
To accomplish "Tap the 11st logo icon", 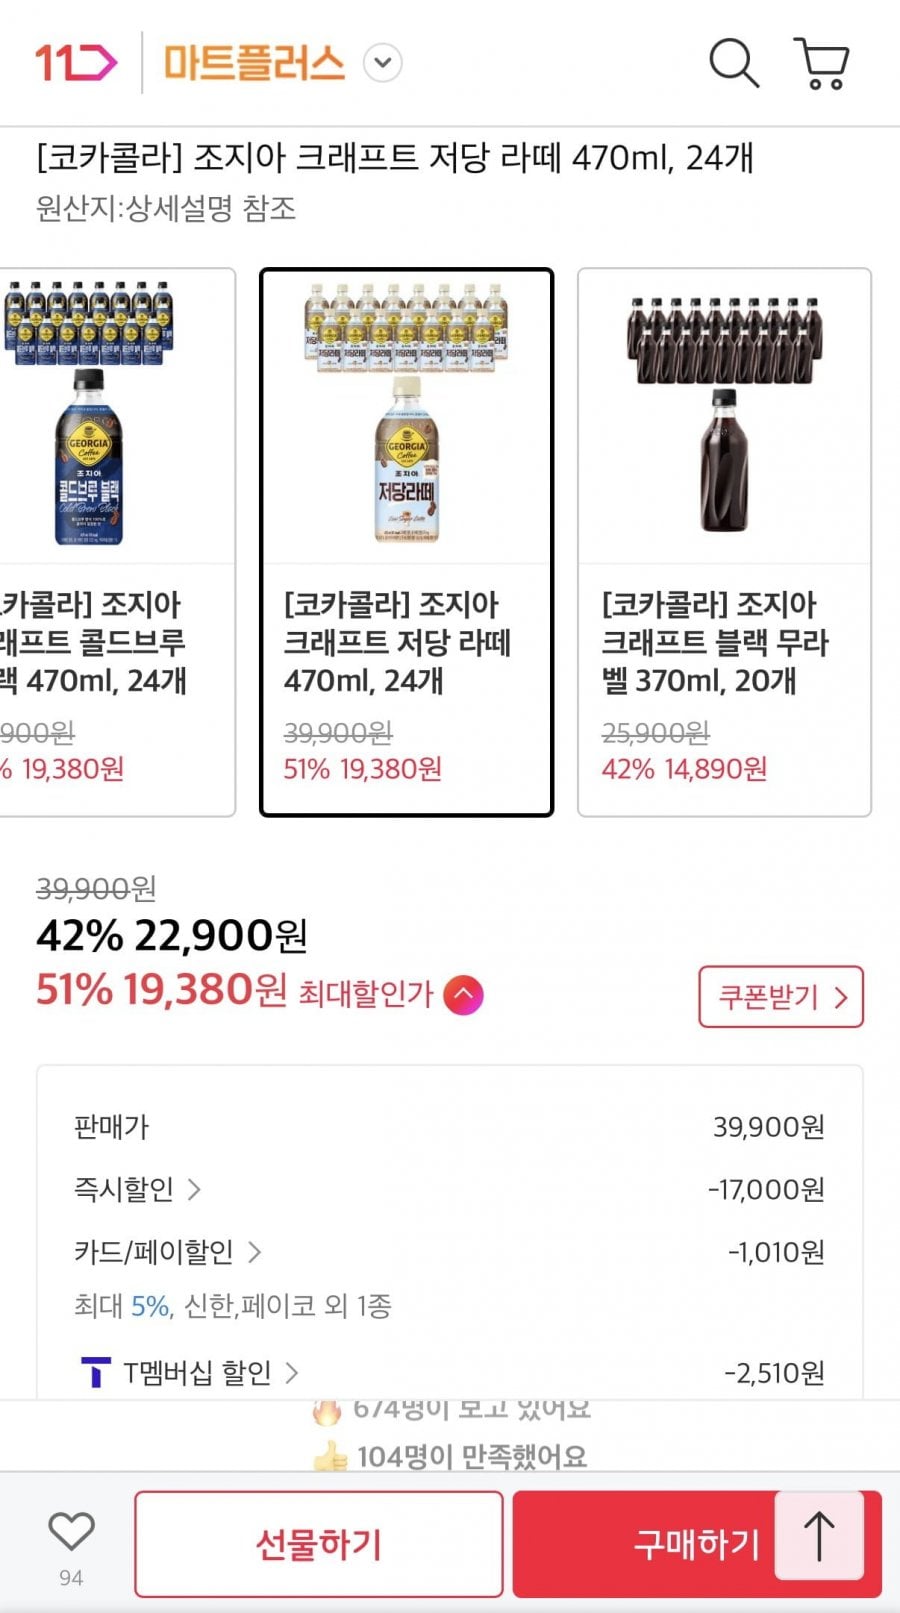I will pos(76,62).
